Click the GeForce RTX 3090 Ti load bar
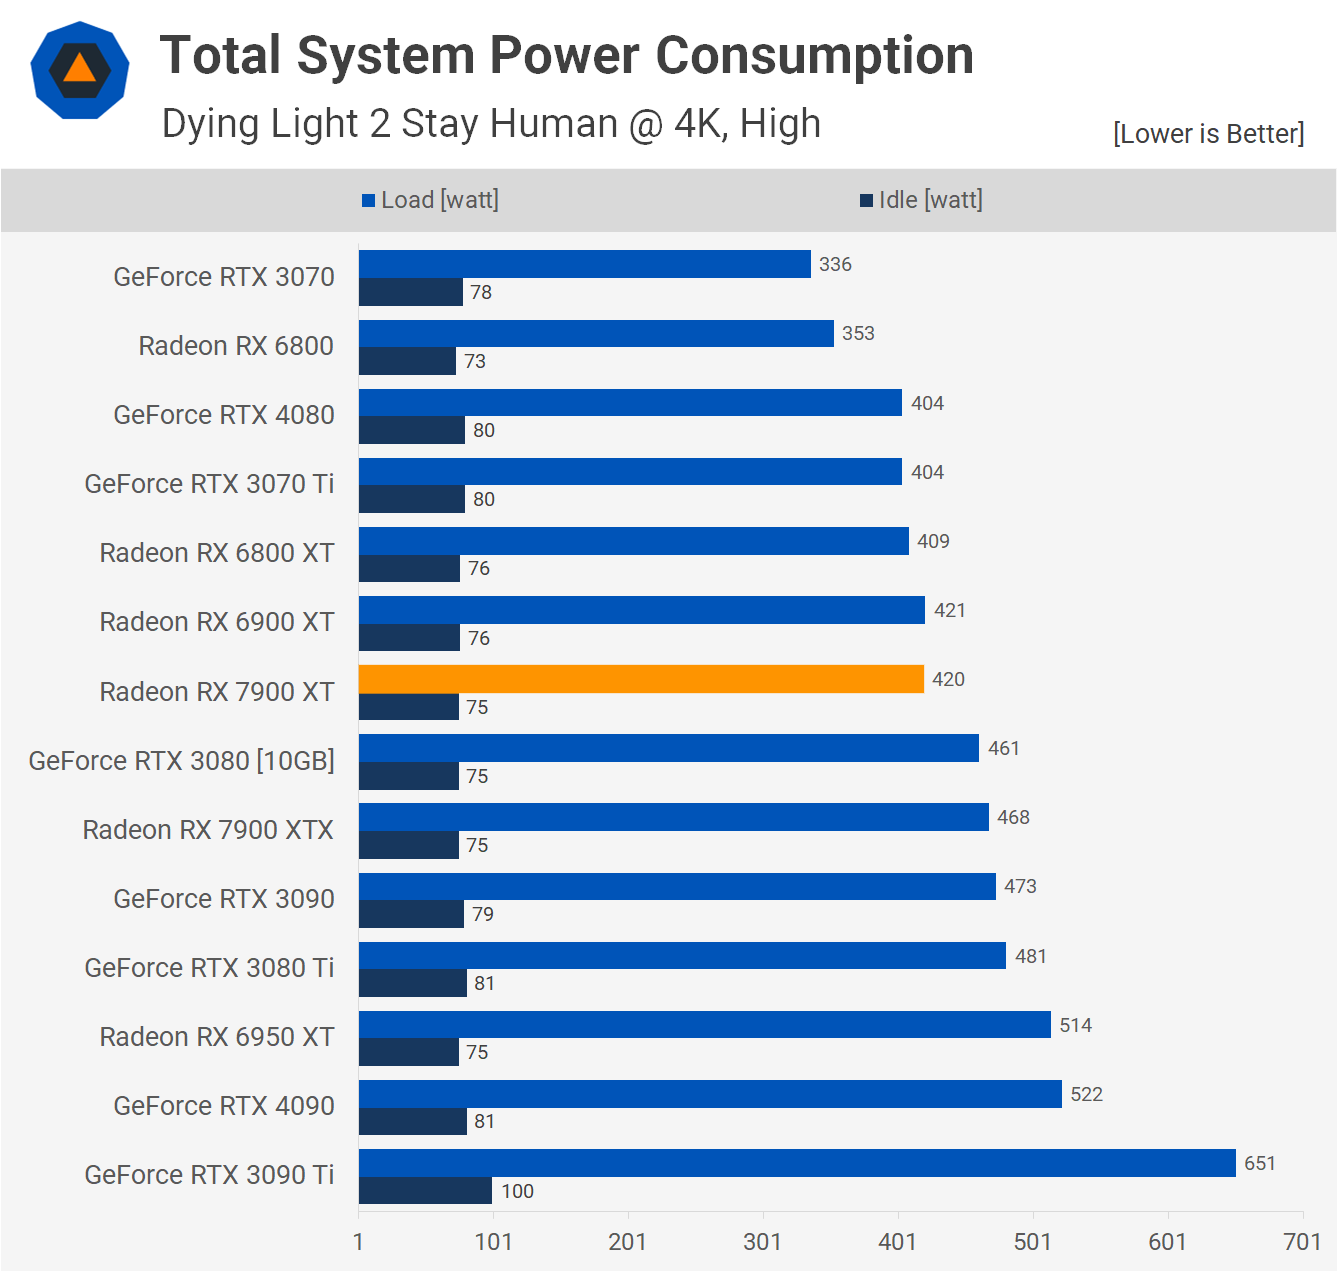Image resolution: width=1337 pixels, height=1272 pixels. point(797,1163)
